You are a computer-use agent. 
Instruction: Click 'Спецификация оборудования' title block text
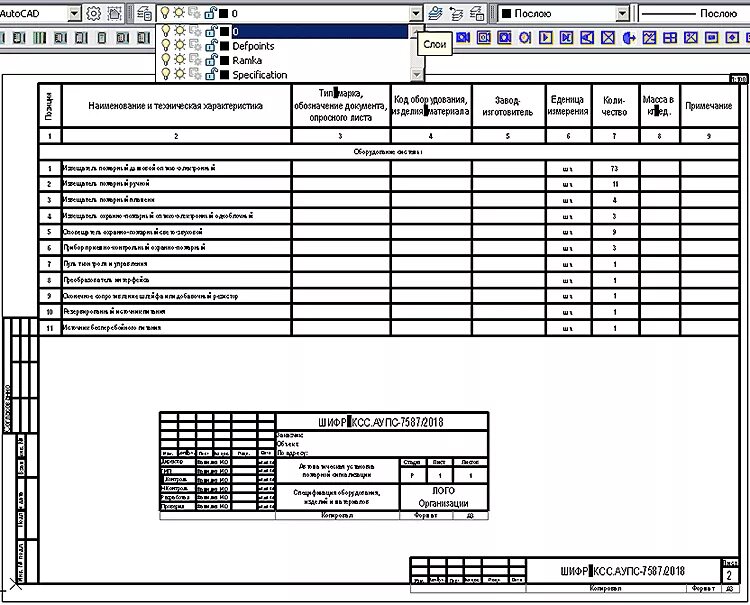point(337,497)
